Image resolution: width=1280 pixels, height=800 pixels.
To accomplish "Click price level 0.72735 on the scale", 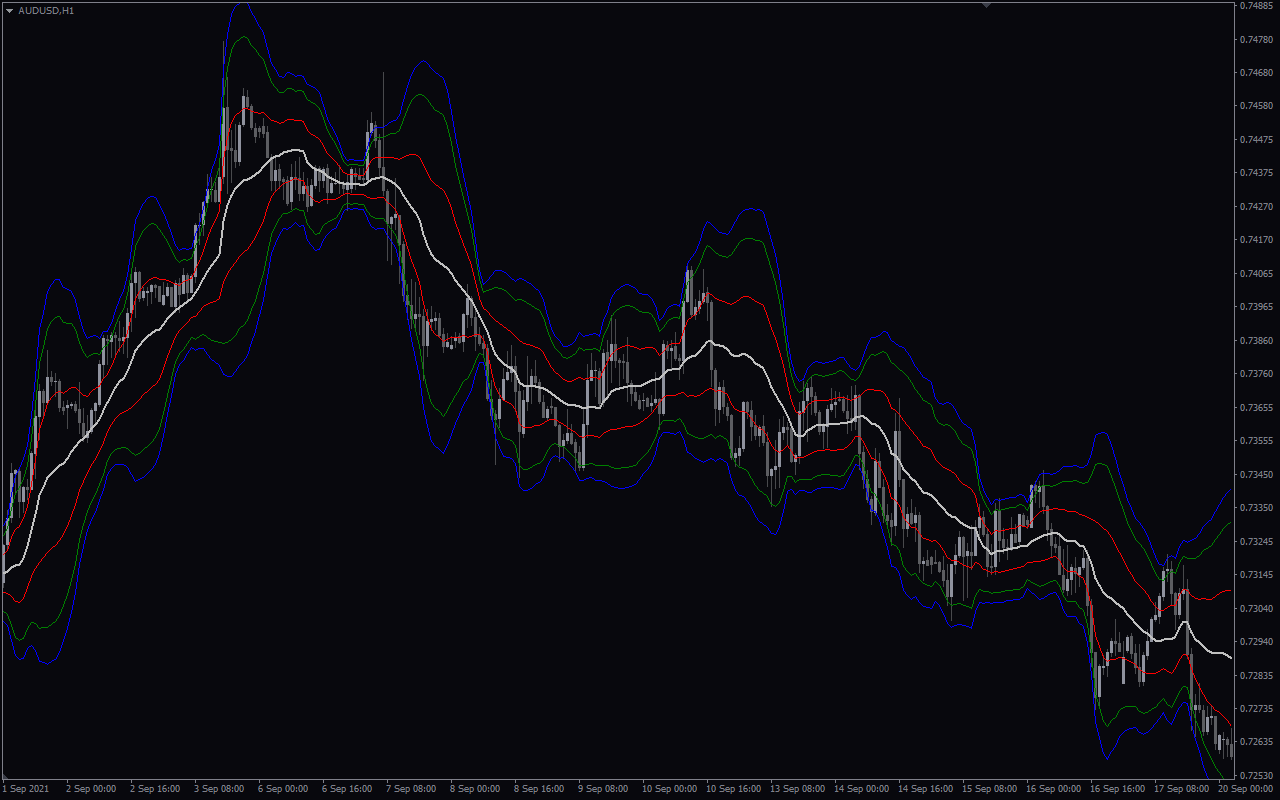I will (x=1255, y=709).
